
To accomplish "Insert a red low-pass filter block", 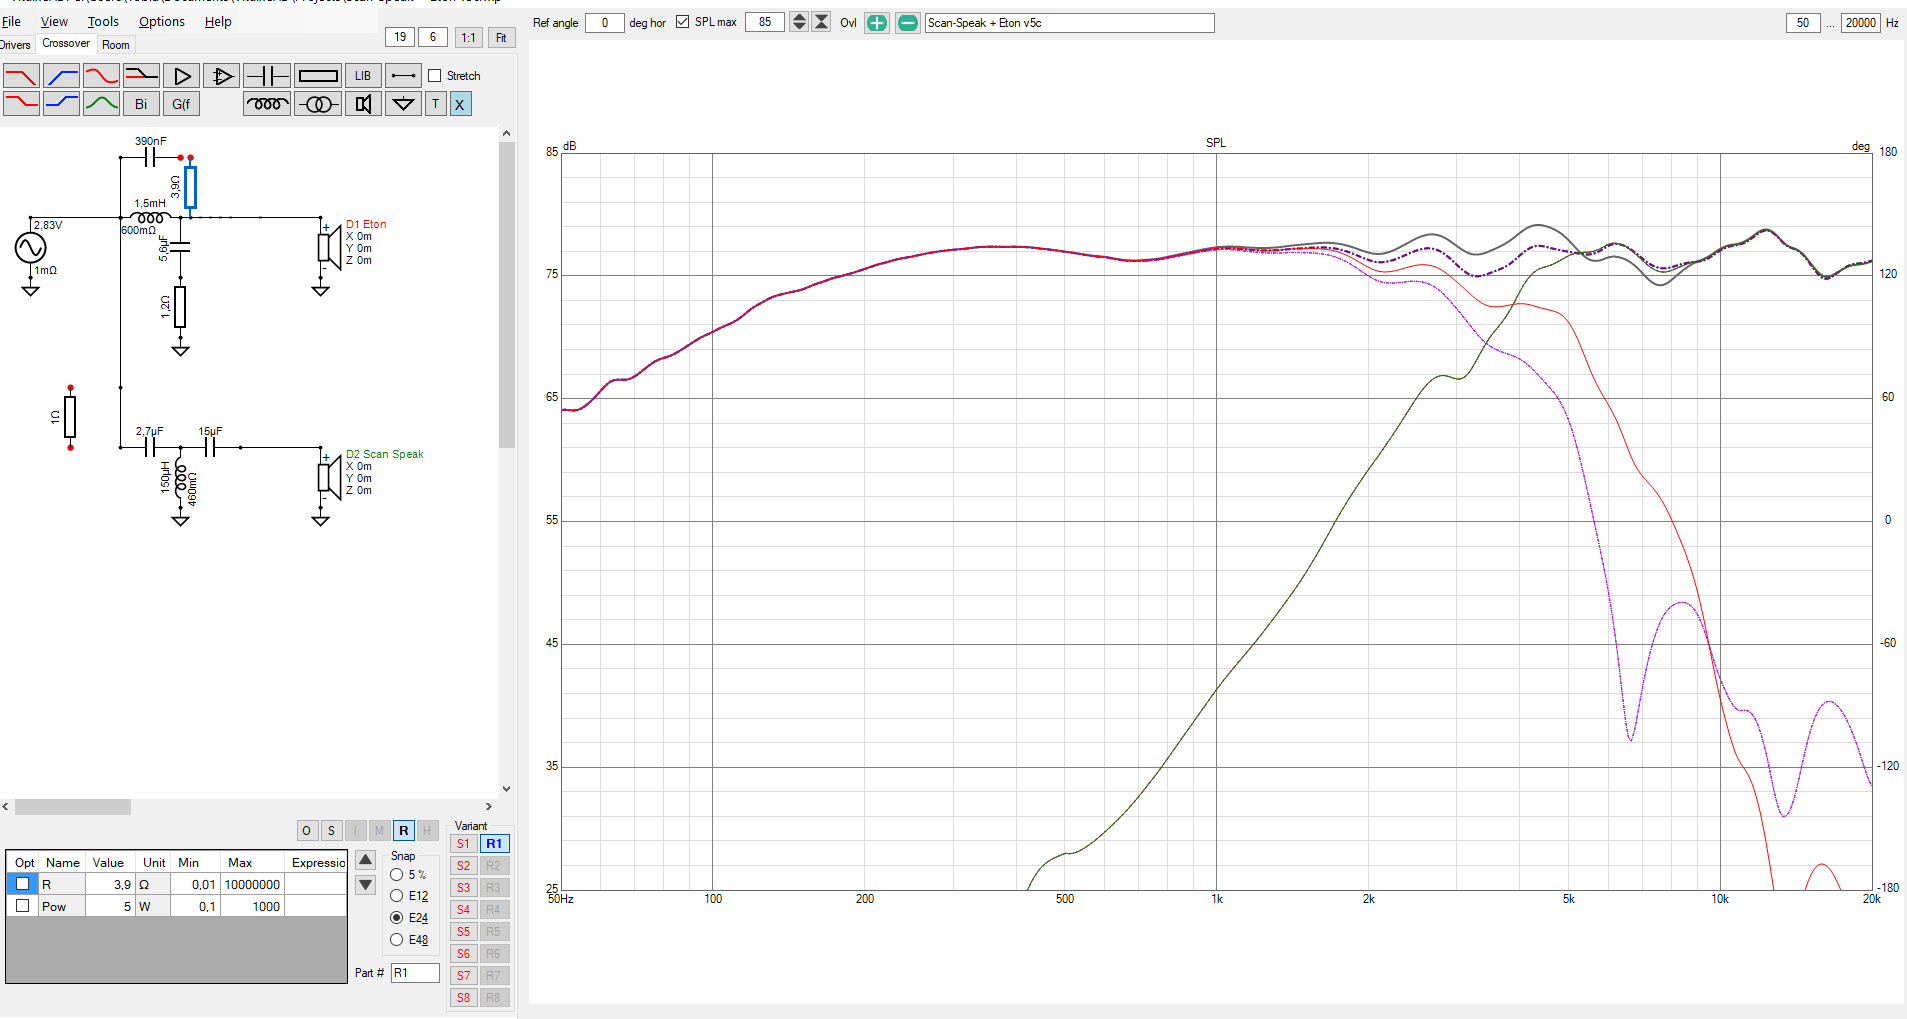I will coord(21,76).
